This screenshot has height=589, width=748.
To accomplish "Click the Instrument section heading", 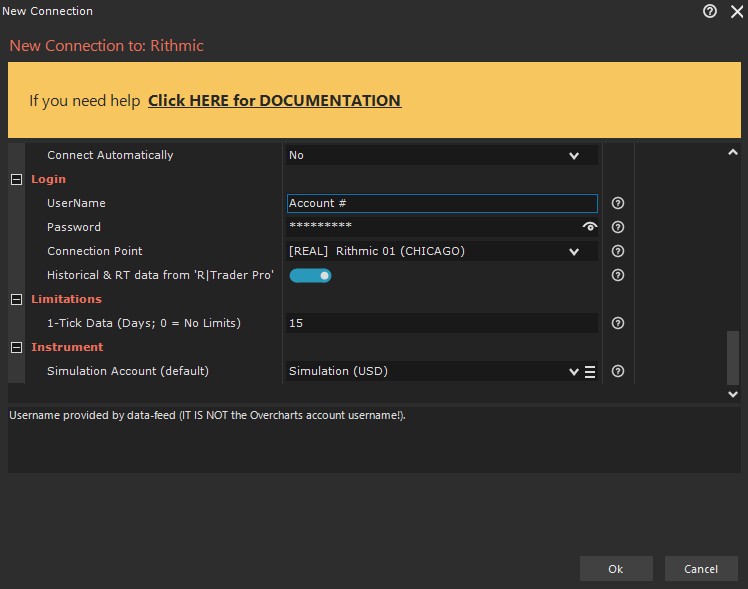I will pyautogui.click(x=67, y=347).
